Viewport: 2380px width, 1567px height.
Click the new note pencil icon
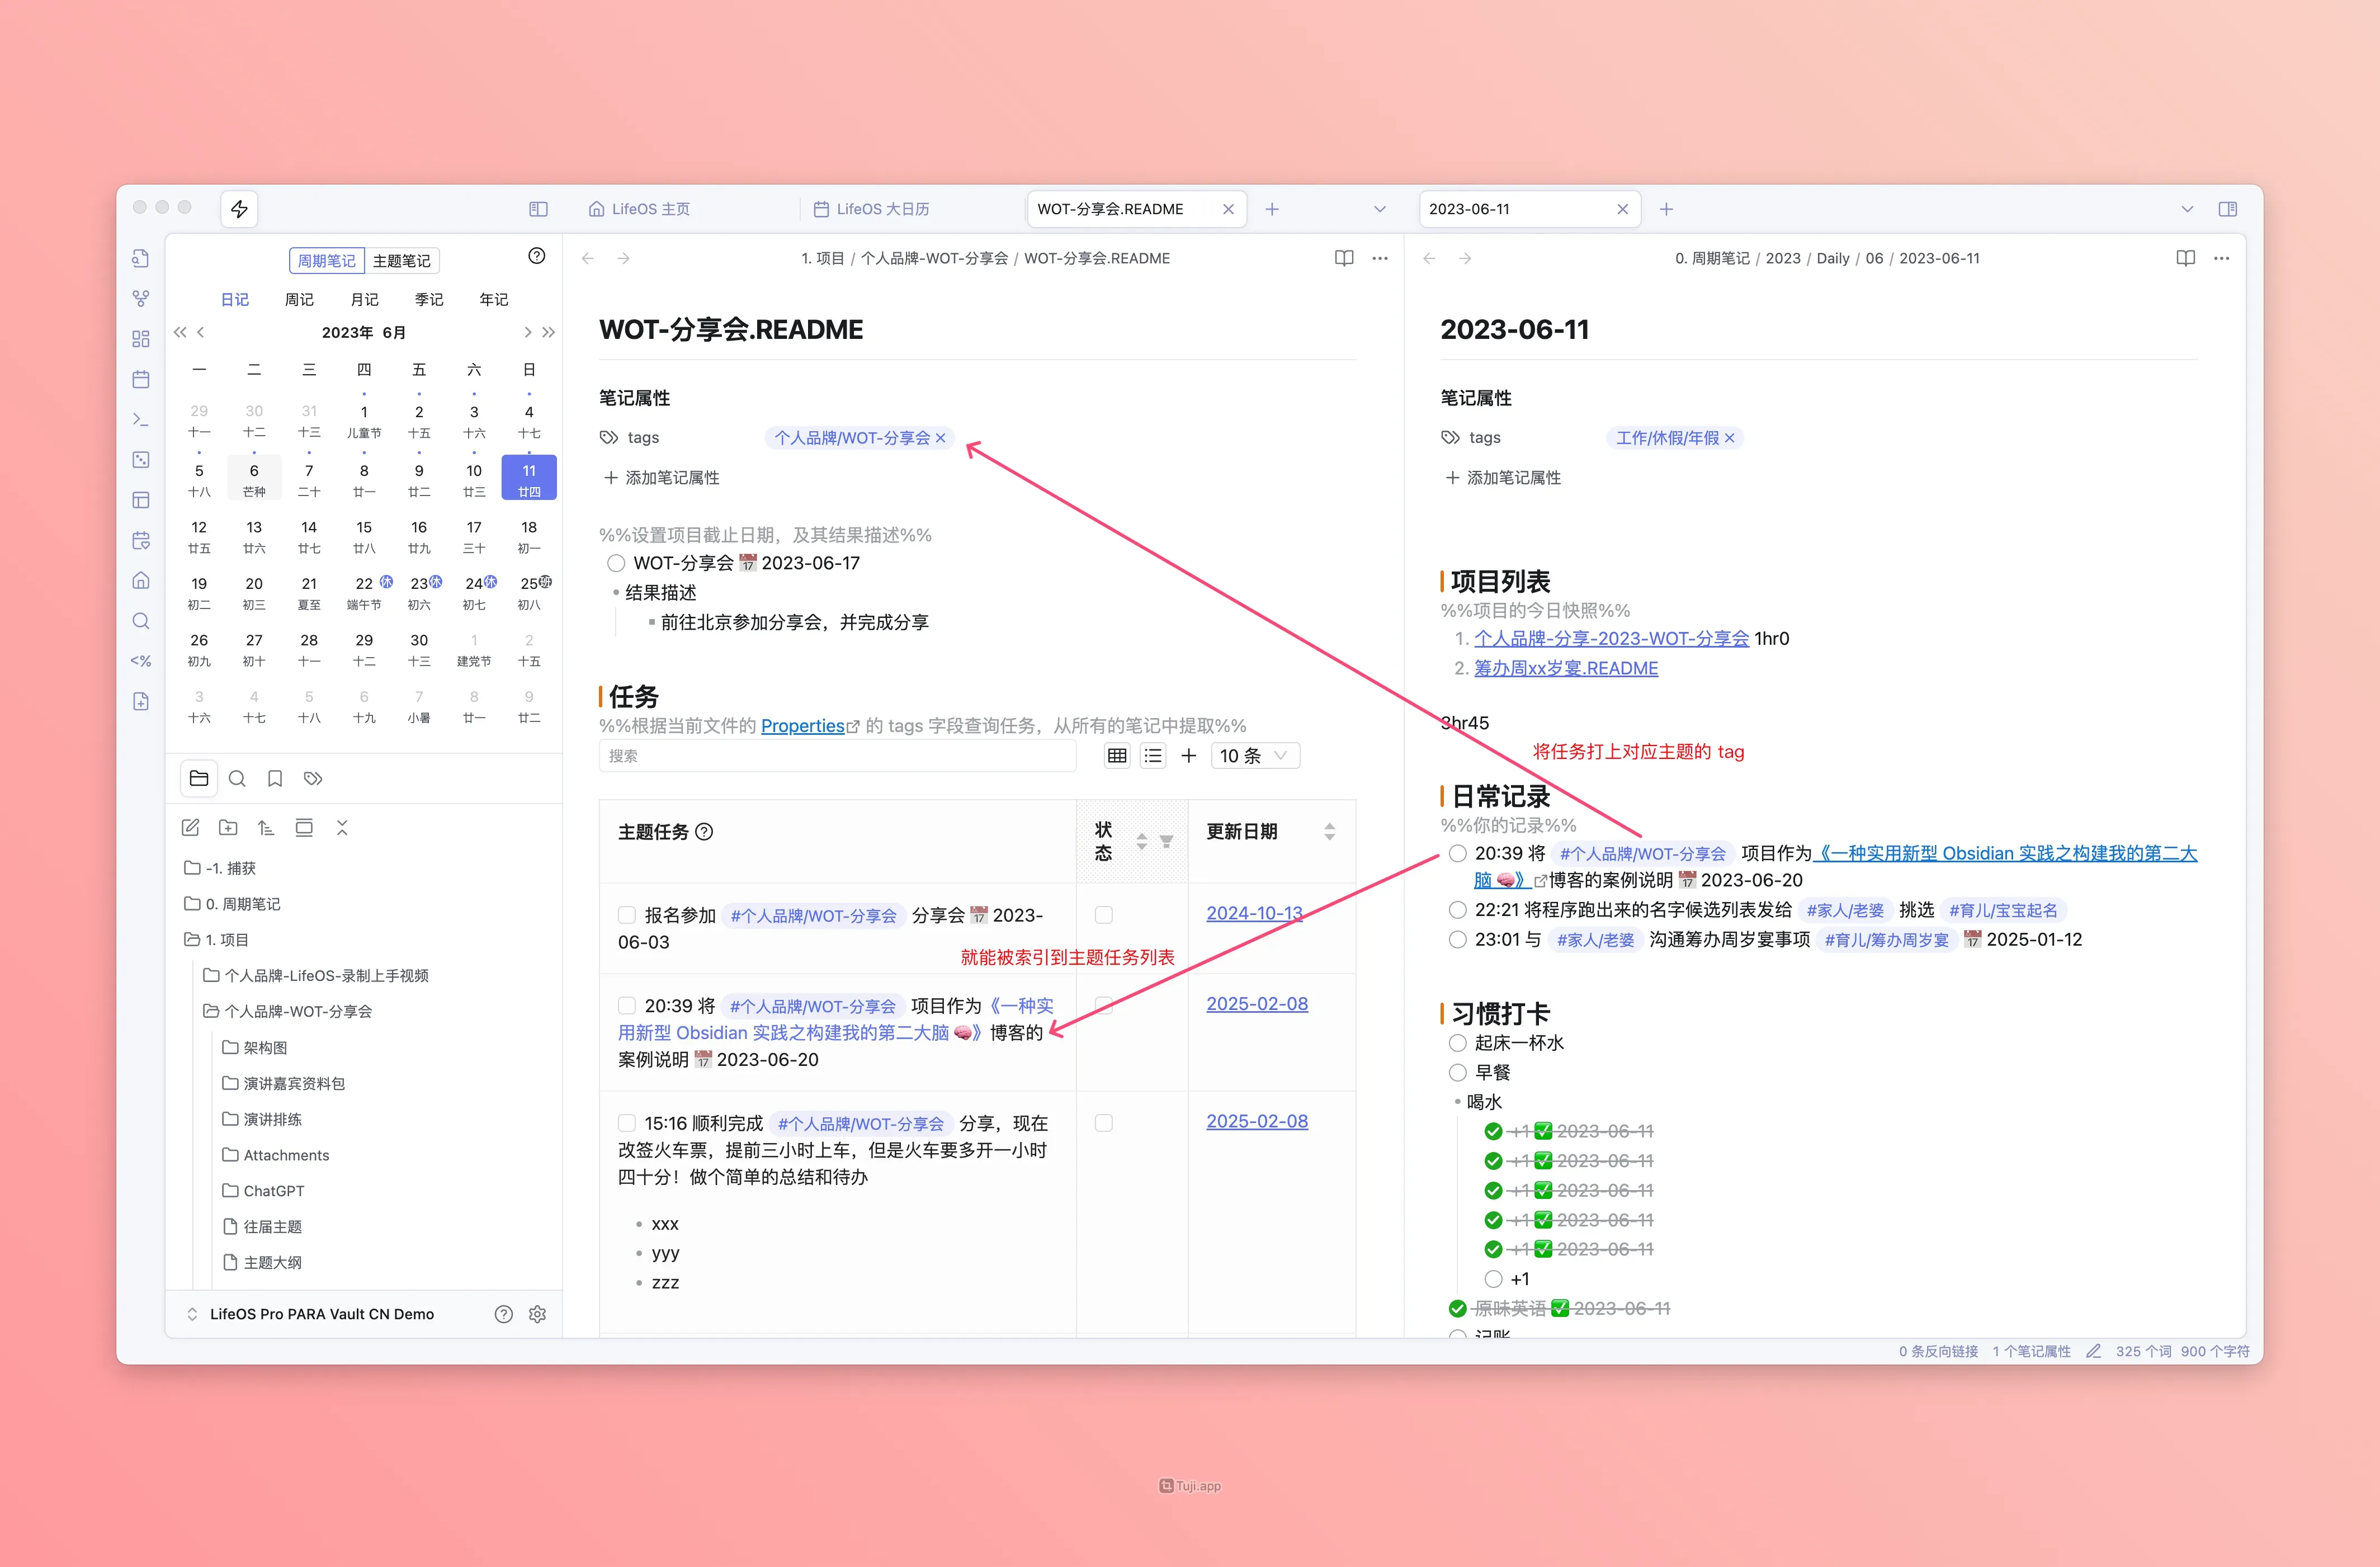pos(190,828)
